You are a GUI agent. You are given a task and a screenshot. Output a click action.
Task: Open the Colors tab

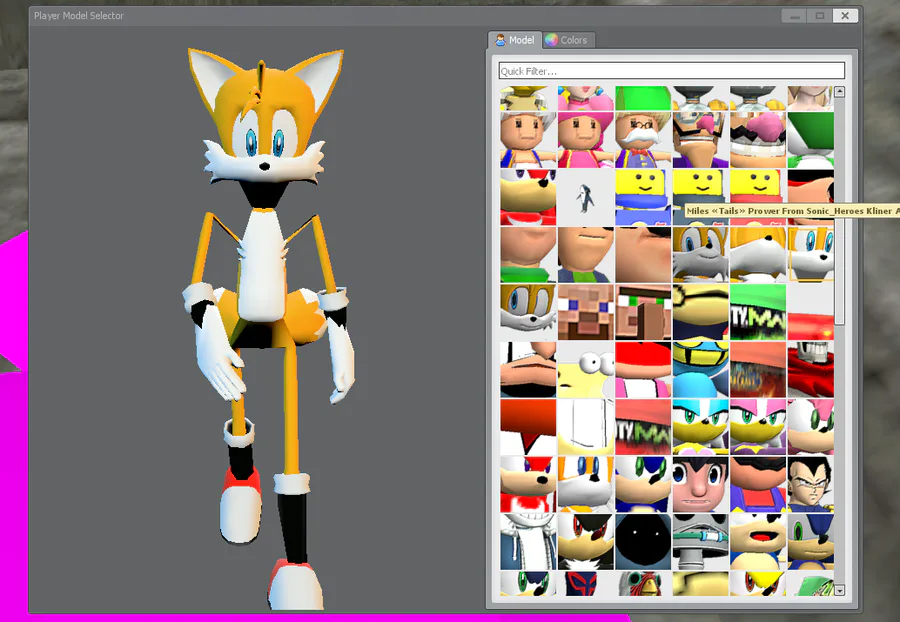coord(568,40)
